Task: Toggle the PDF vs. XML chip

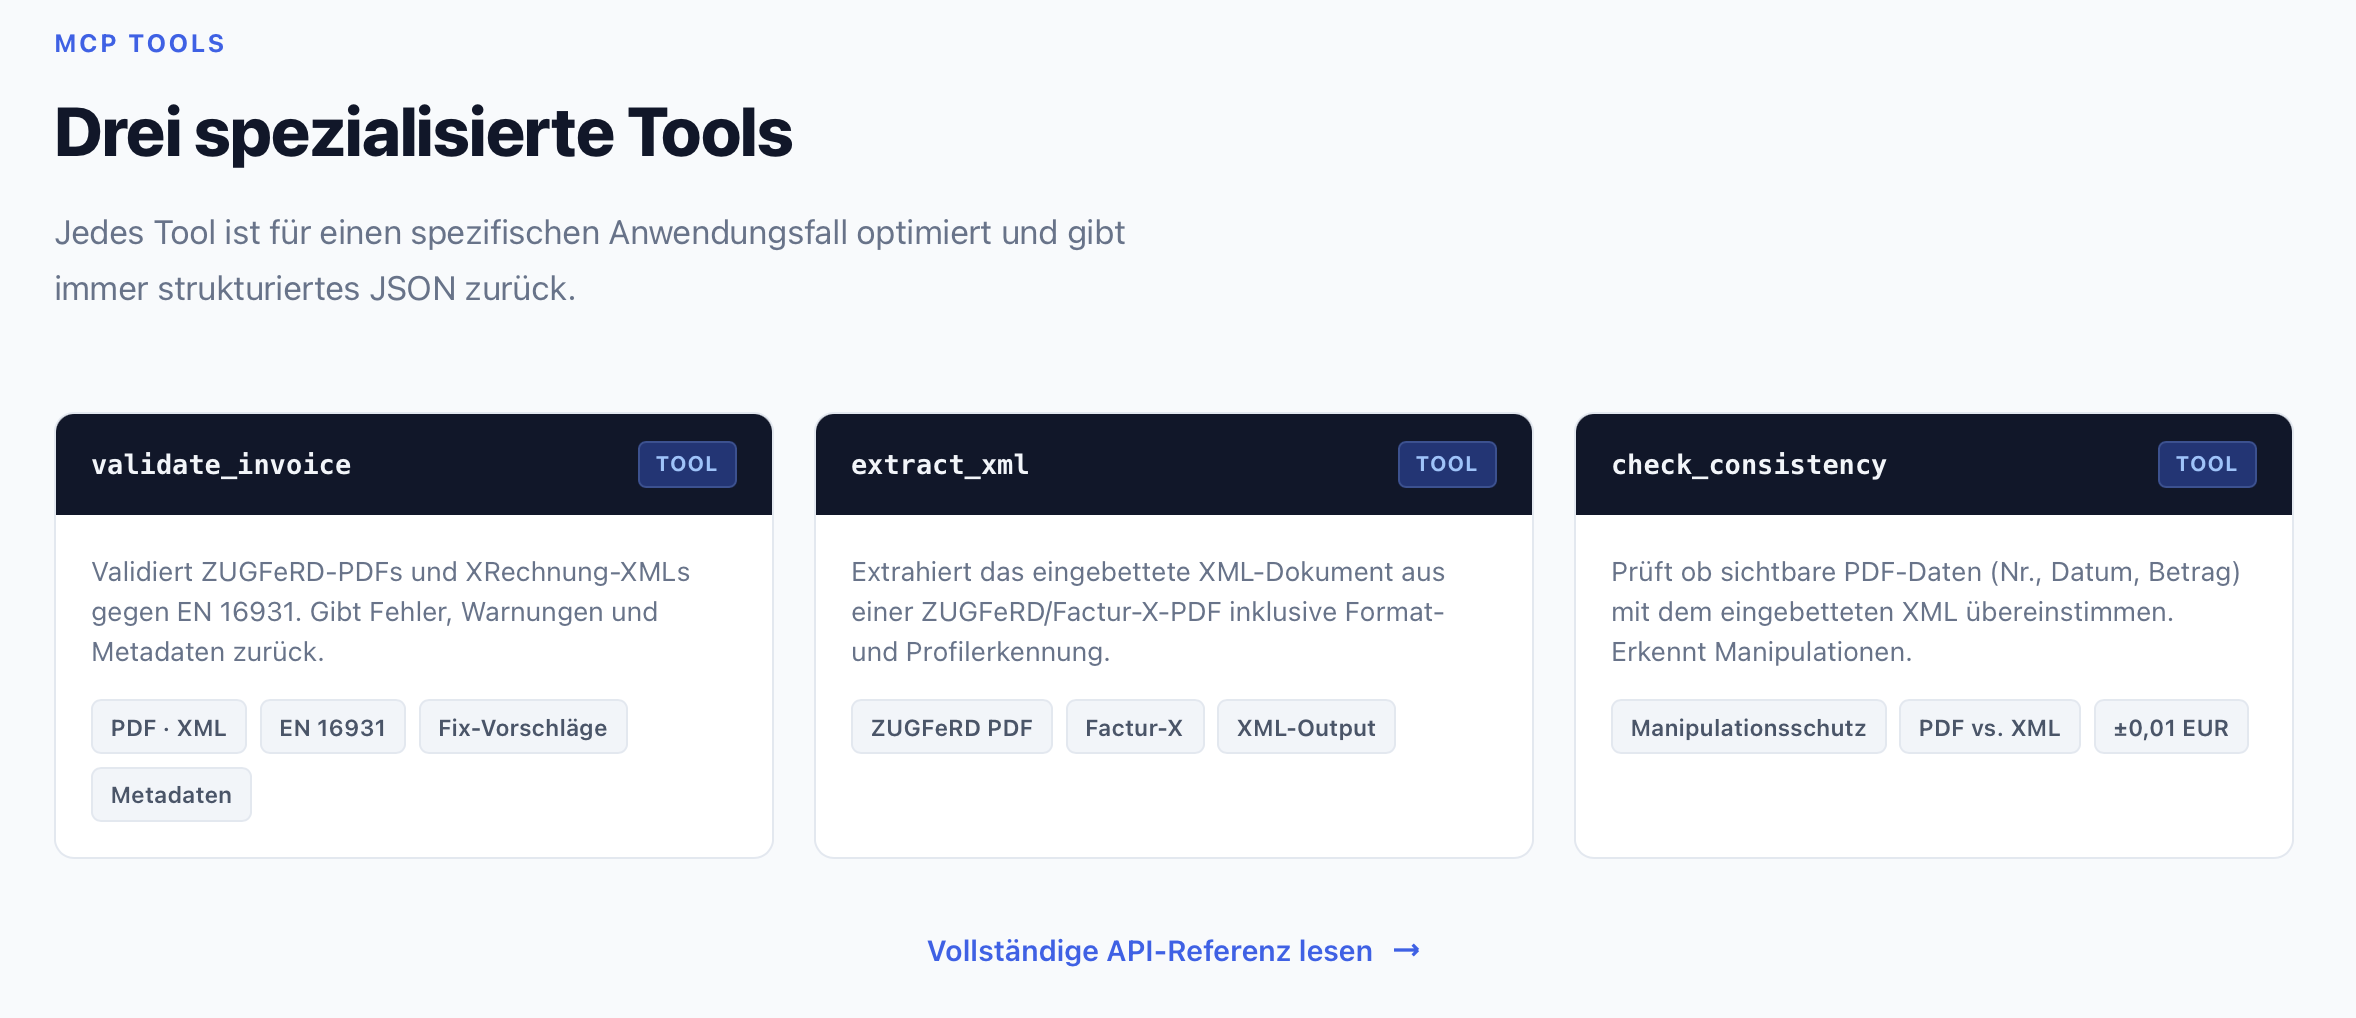Action: tap(1989, 727)
